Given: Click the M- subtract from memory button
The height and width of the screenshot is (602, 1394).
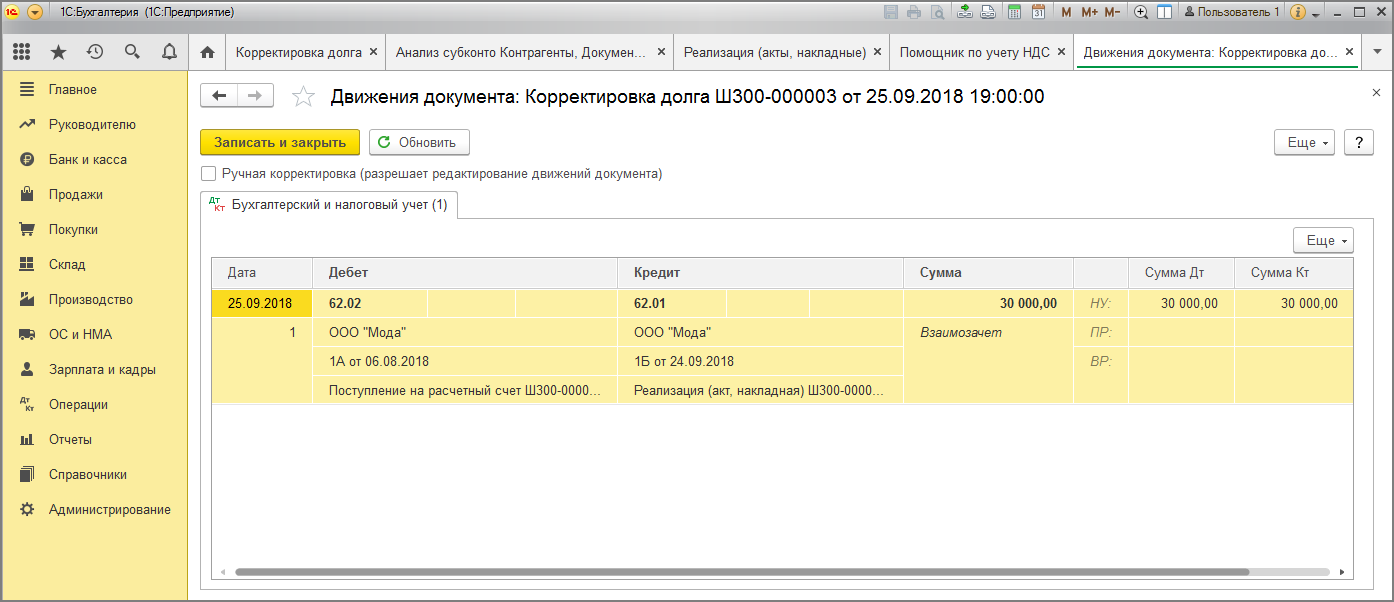Looking at the screenshot, I should [x=1112, y=12].
